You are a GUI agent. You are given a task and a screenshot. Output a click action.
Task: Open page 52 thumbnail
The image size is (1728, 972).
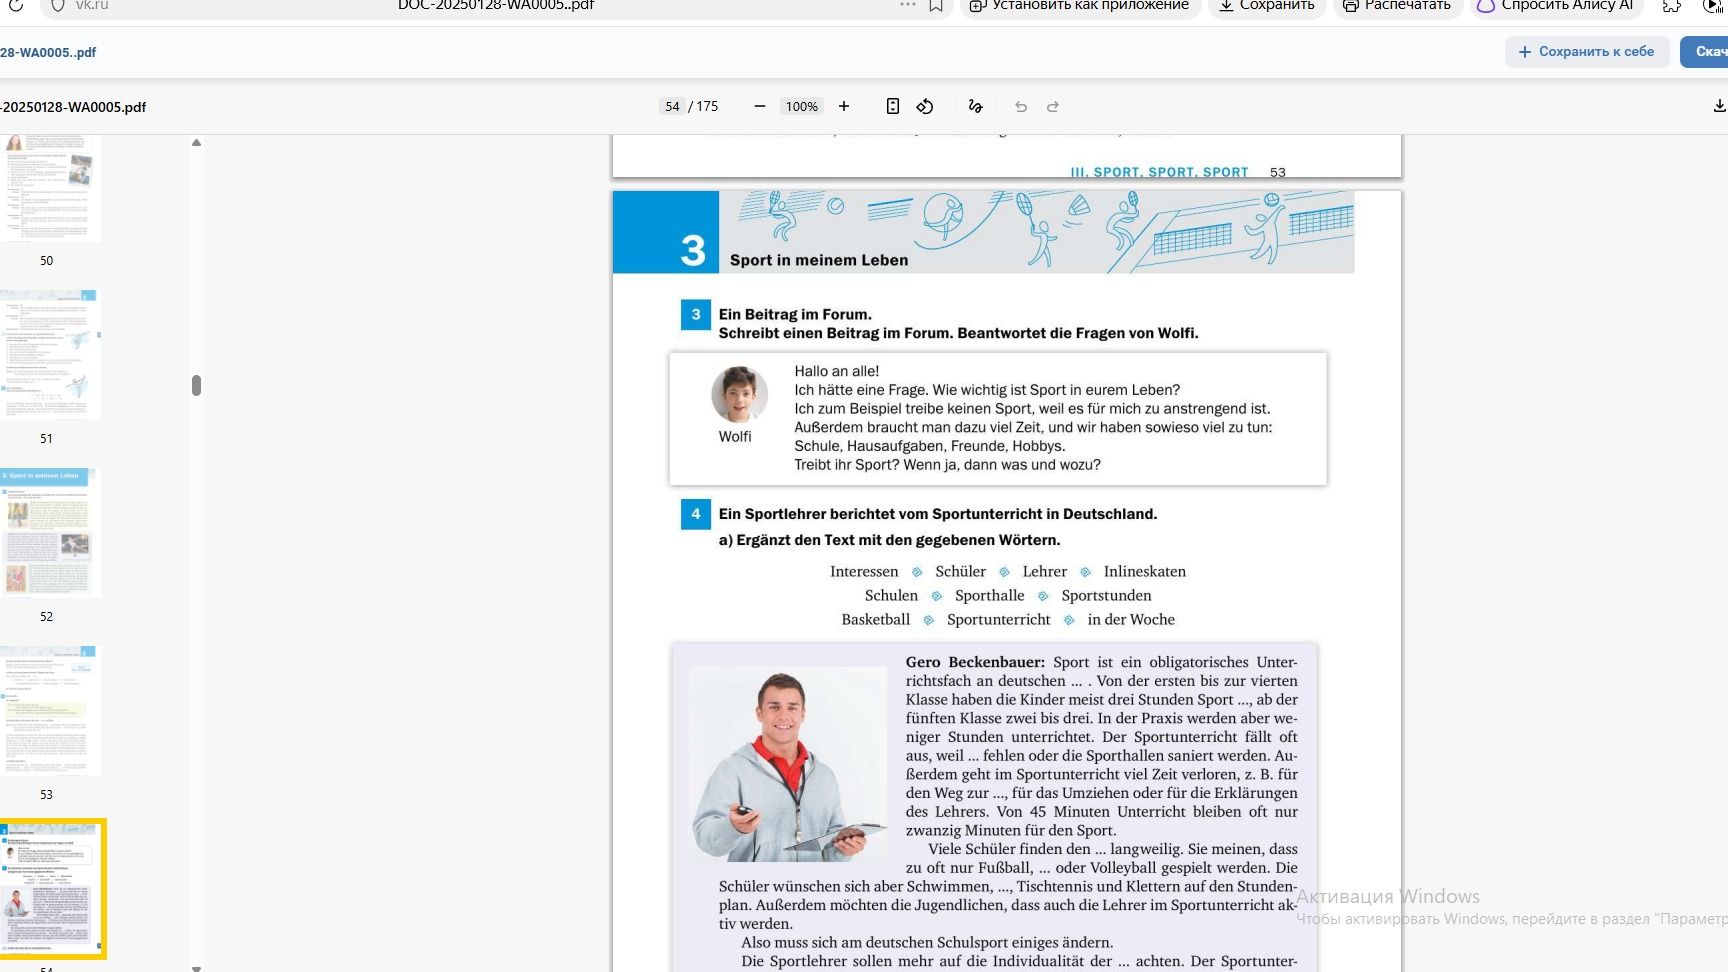click(x=48, y=532)
